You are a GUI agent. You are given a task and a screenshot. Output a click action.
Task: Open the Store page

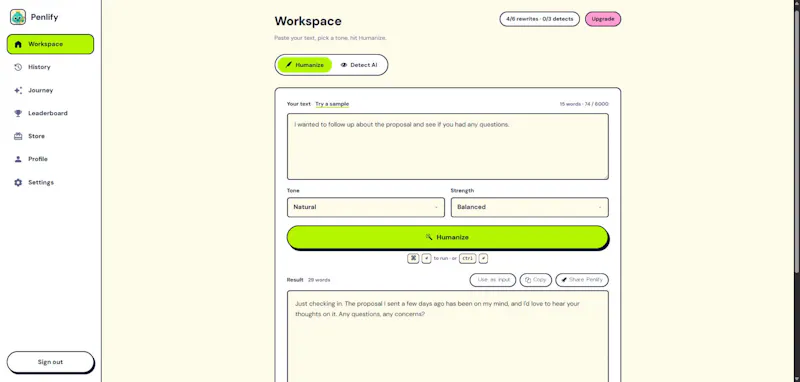(x=51, y=136)
